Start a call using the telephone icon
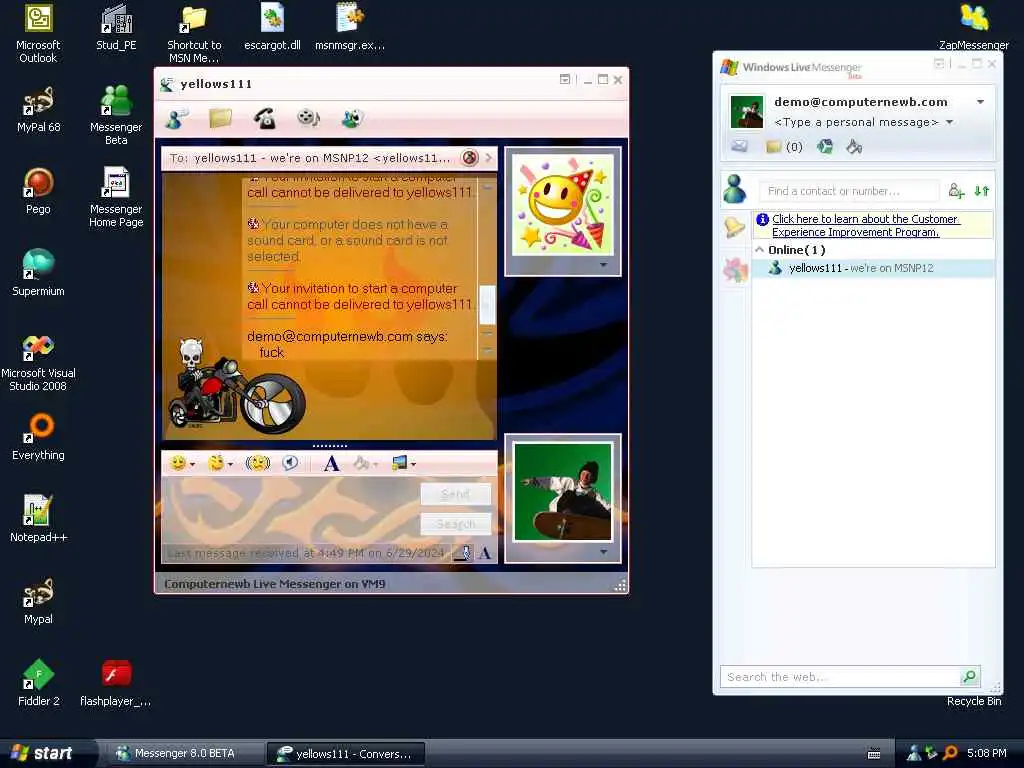 264,118
